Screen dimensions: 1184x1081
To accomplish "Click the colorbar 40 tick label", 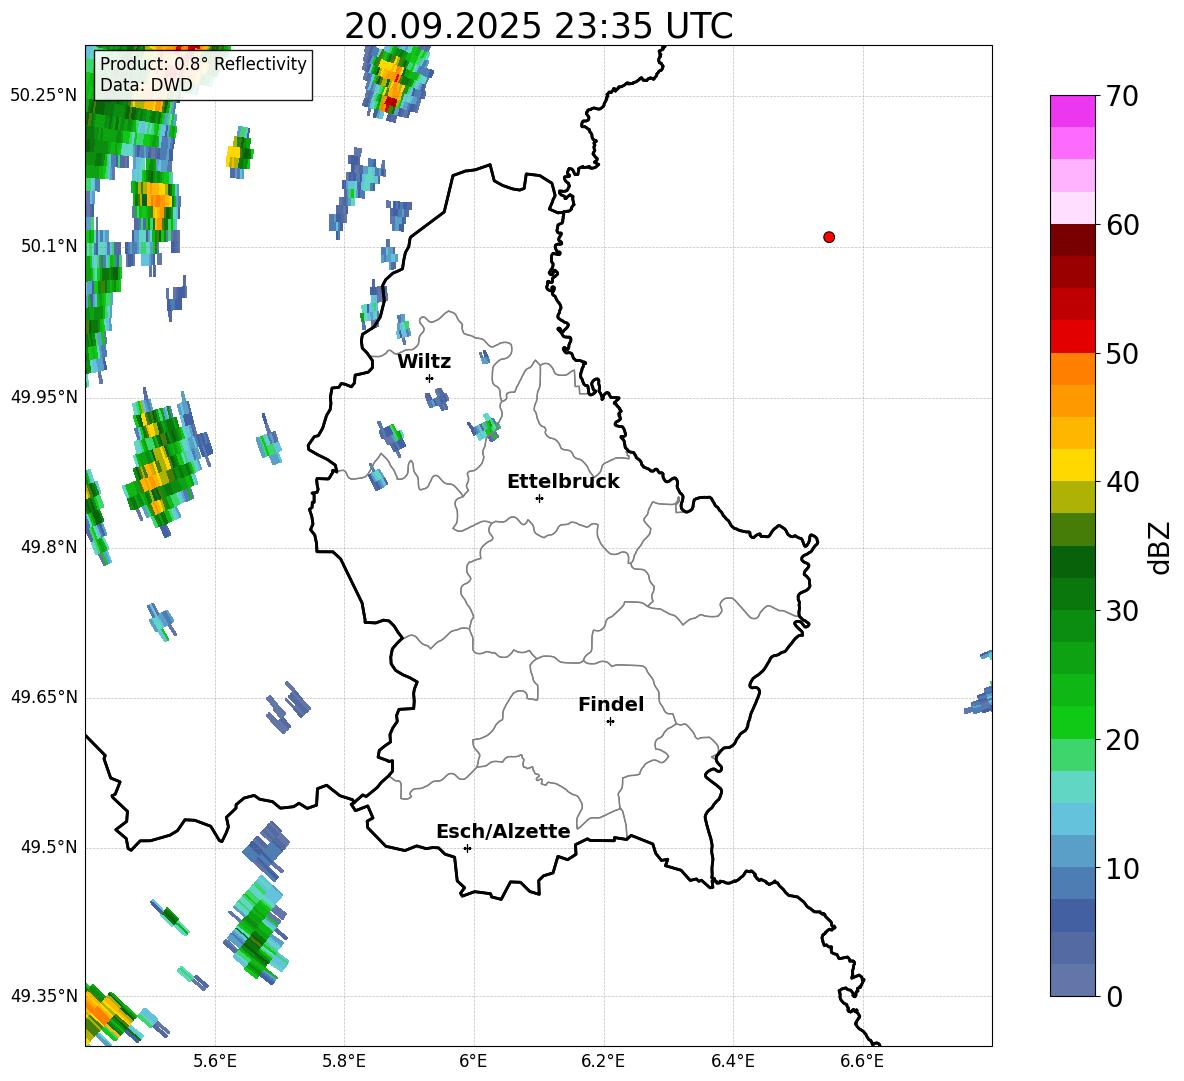I will coord(1122,482).
